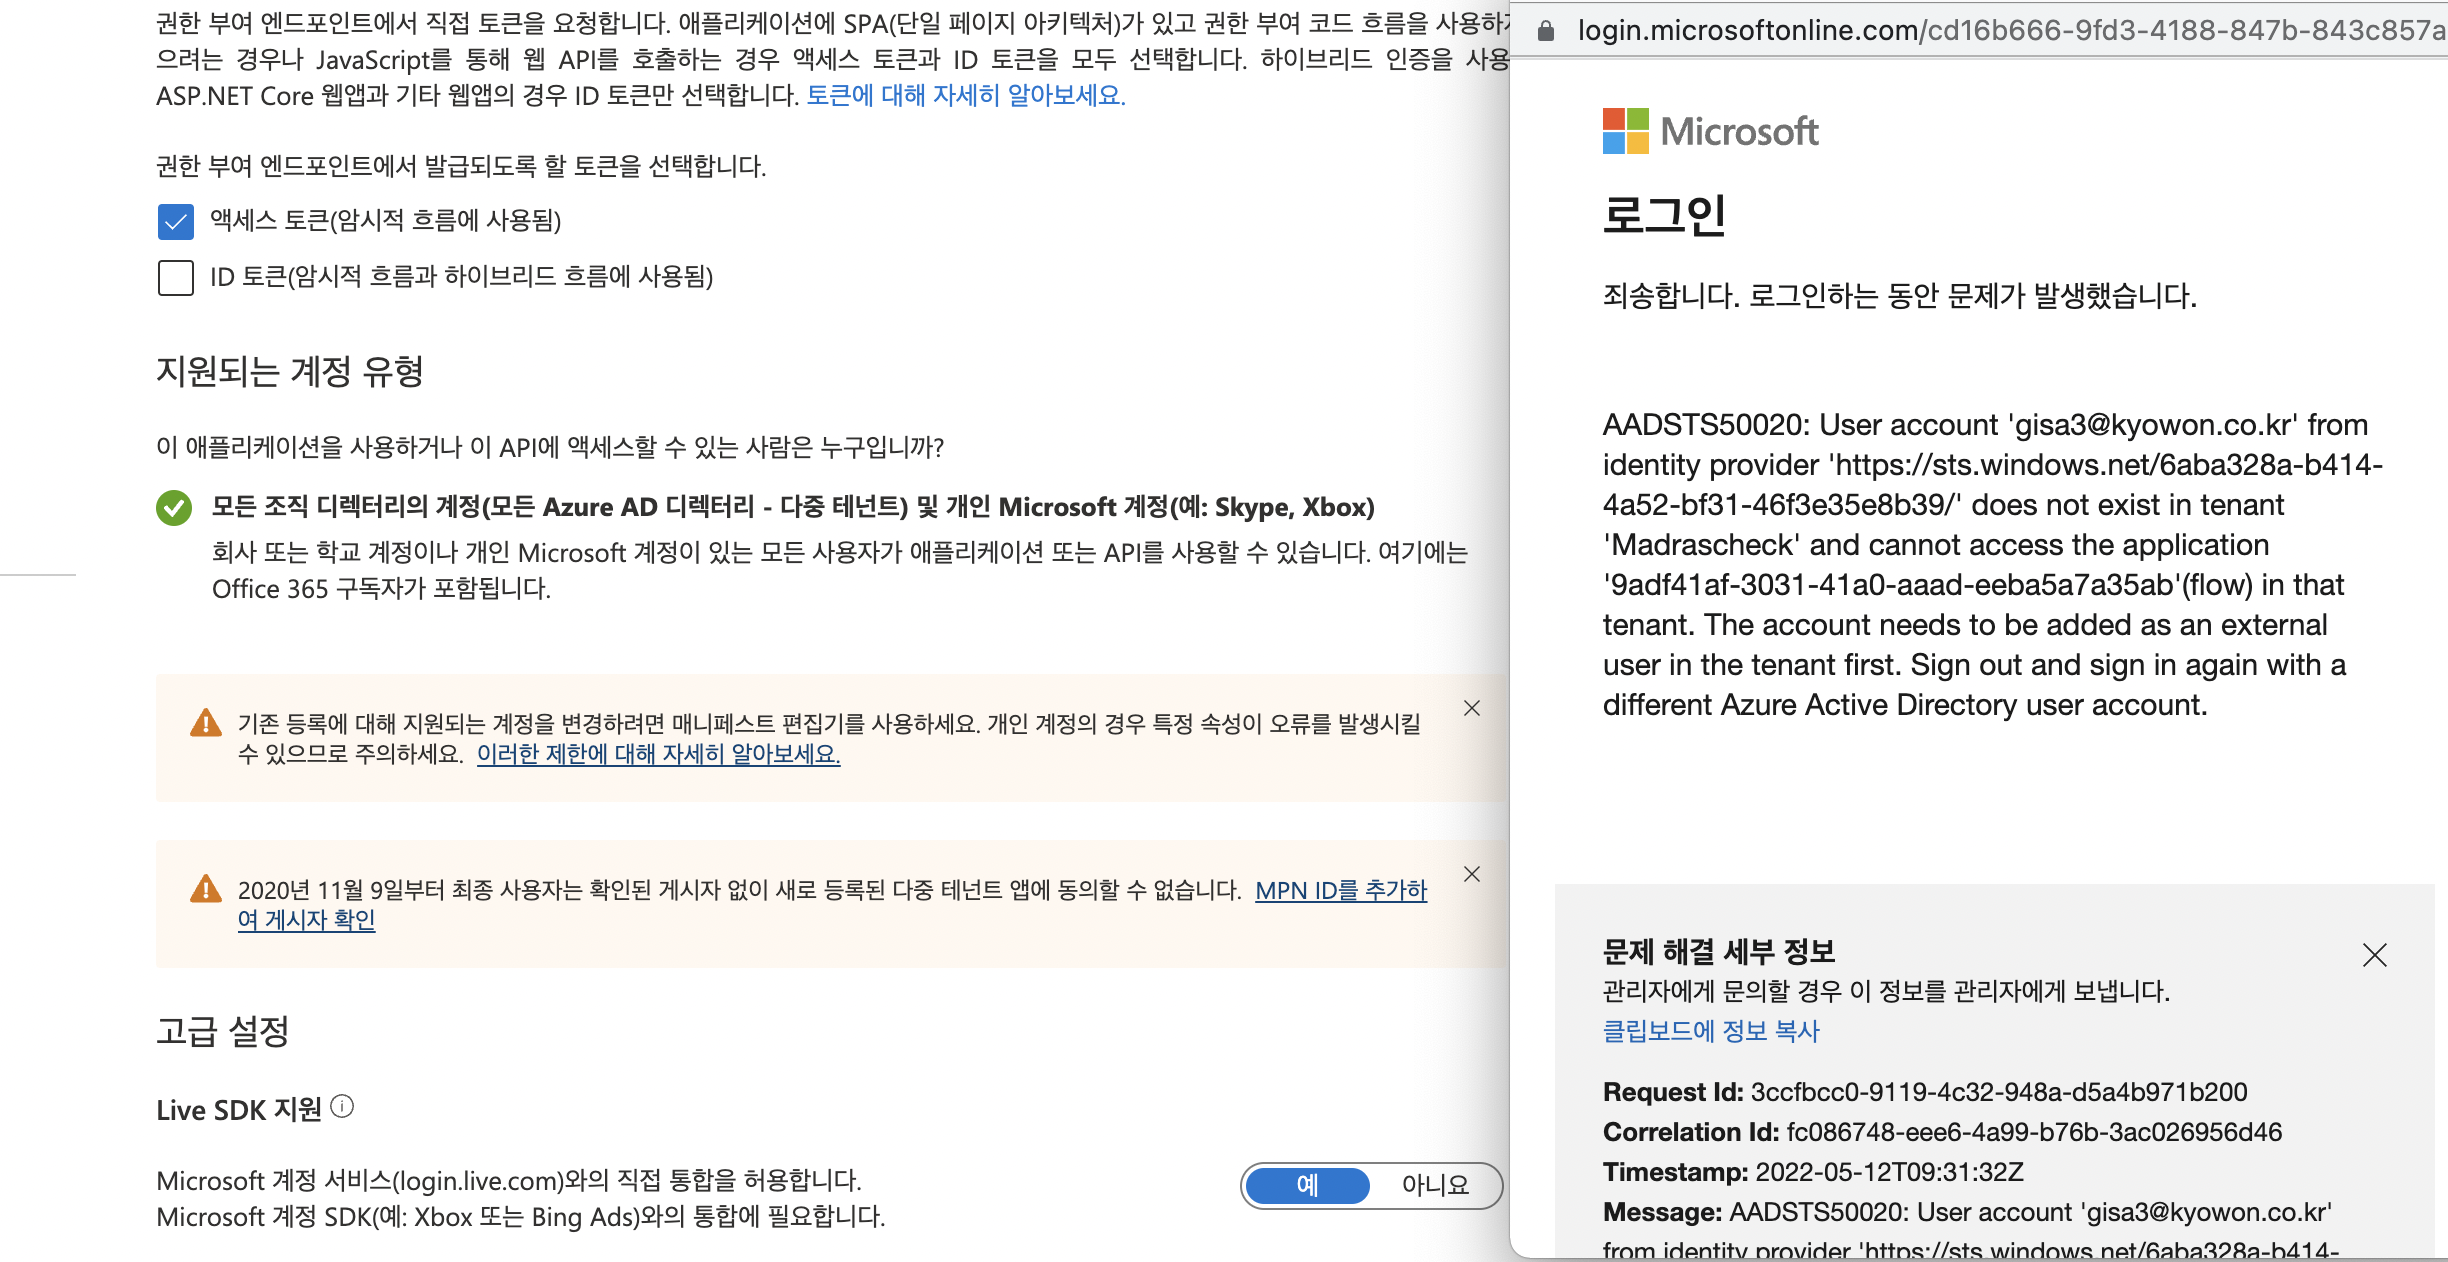The width and height of the screenshot is (2448, 1262).
Task: Close the 문제 해결 세부 정보 panel
Action: 2375,956
